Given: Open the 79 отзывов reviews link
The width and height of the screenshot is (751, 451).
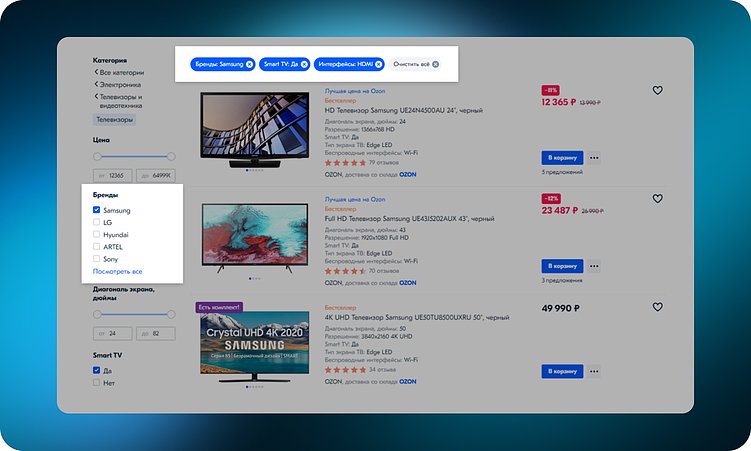Looking at the screenshot, I should click(384, 163).
